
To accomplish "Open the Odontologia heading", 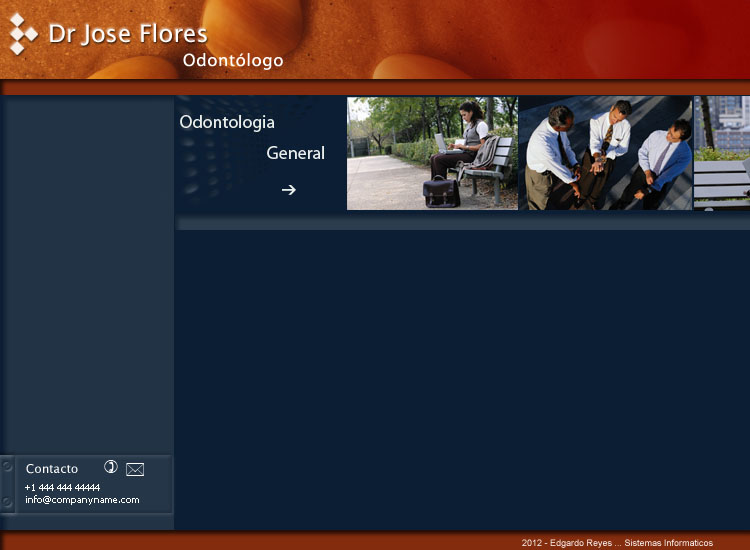I will 227,122.
